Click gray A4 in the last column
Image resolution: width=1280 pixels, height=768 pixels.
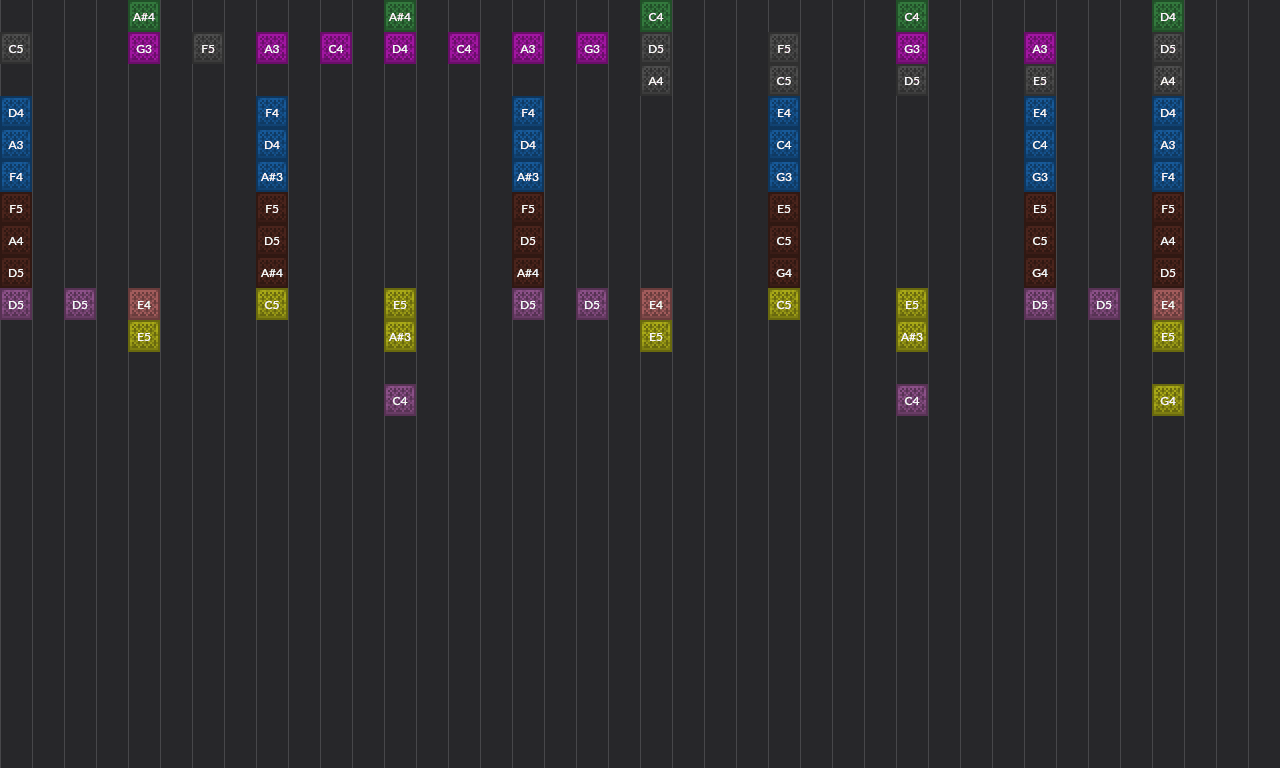tap(1168, 80)
